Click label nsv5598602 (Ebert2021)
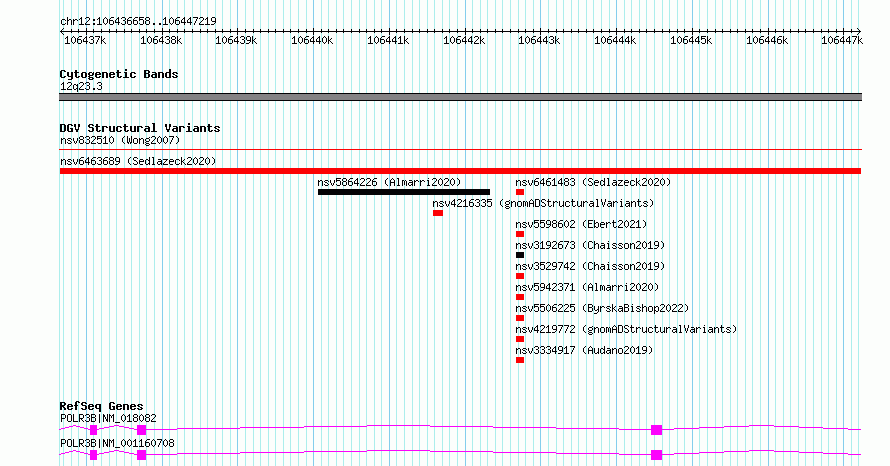This screenshot has height=466, width=890. (x=581, y=224)
